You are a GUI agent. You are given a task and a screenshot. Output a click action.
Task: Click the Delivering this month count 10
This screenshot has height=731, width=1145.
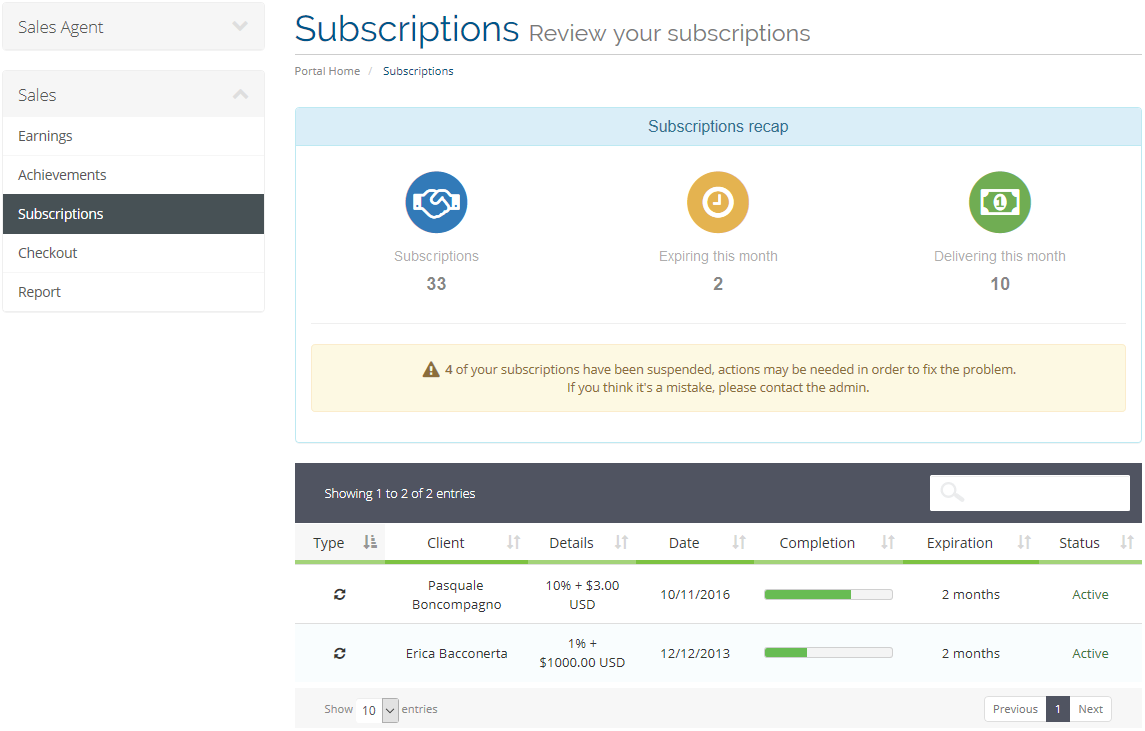click(x=1000, y=283)
